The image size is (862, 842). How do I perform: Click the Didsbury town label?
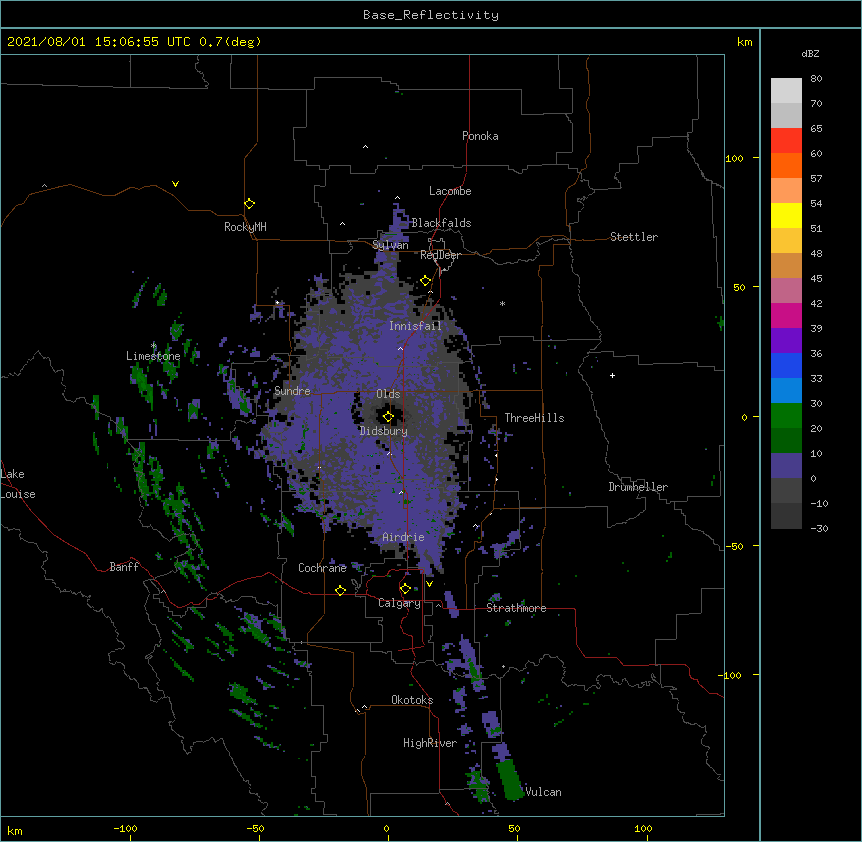[384, 431]
